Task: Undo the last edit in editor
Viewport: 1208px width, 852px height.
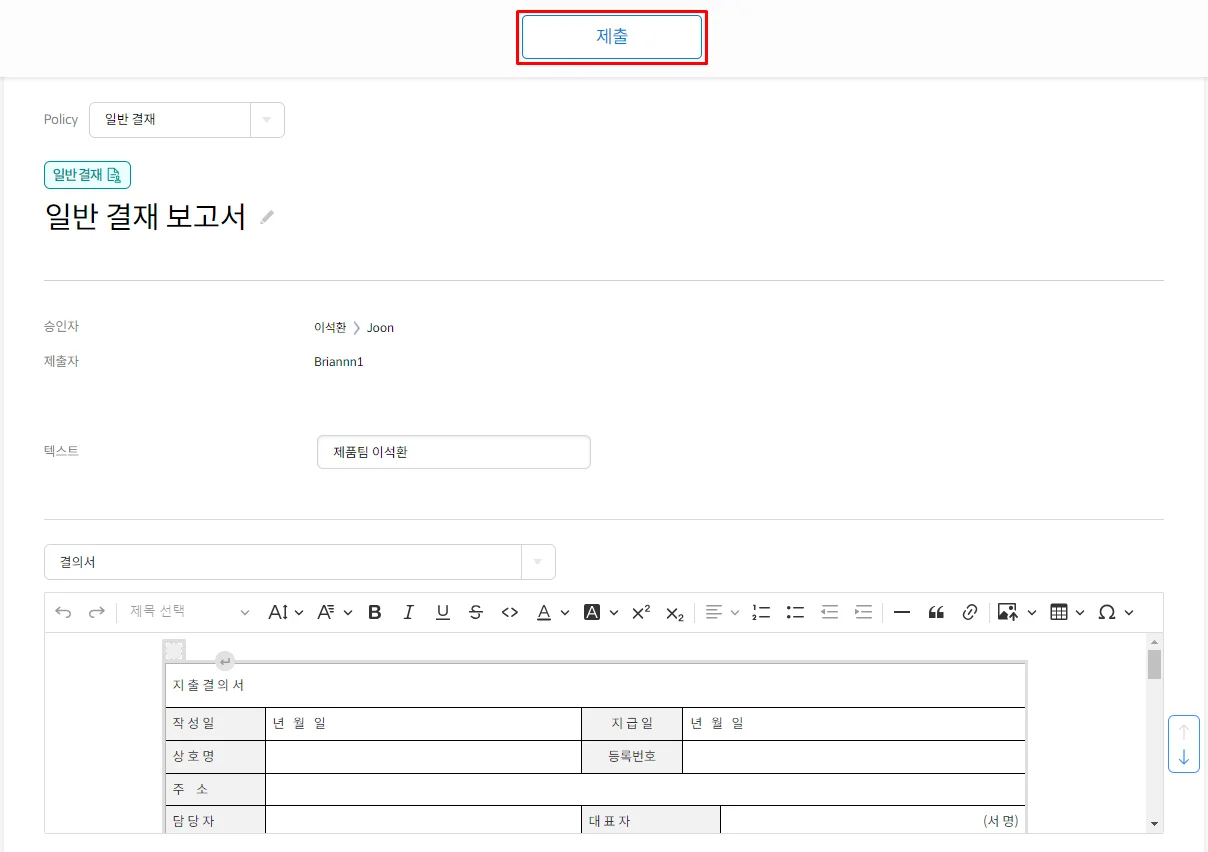Action: click(x=63, y=612)
